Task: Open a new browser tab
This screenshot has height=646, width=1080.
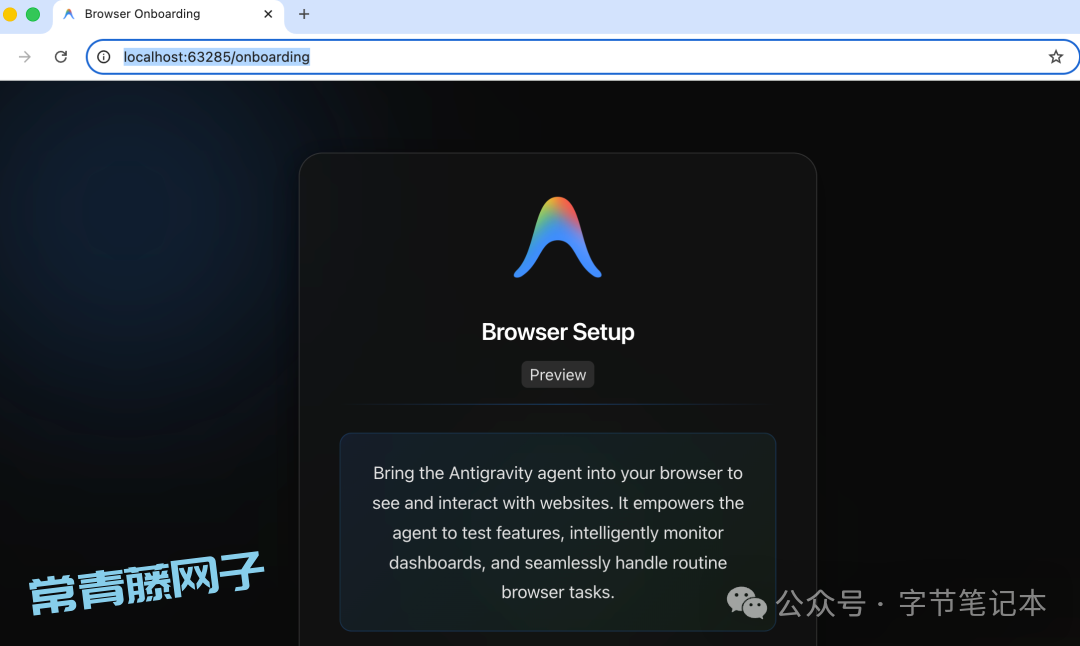Action: click(304, 14)
